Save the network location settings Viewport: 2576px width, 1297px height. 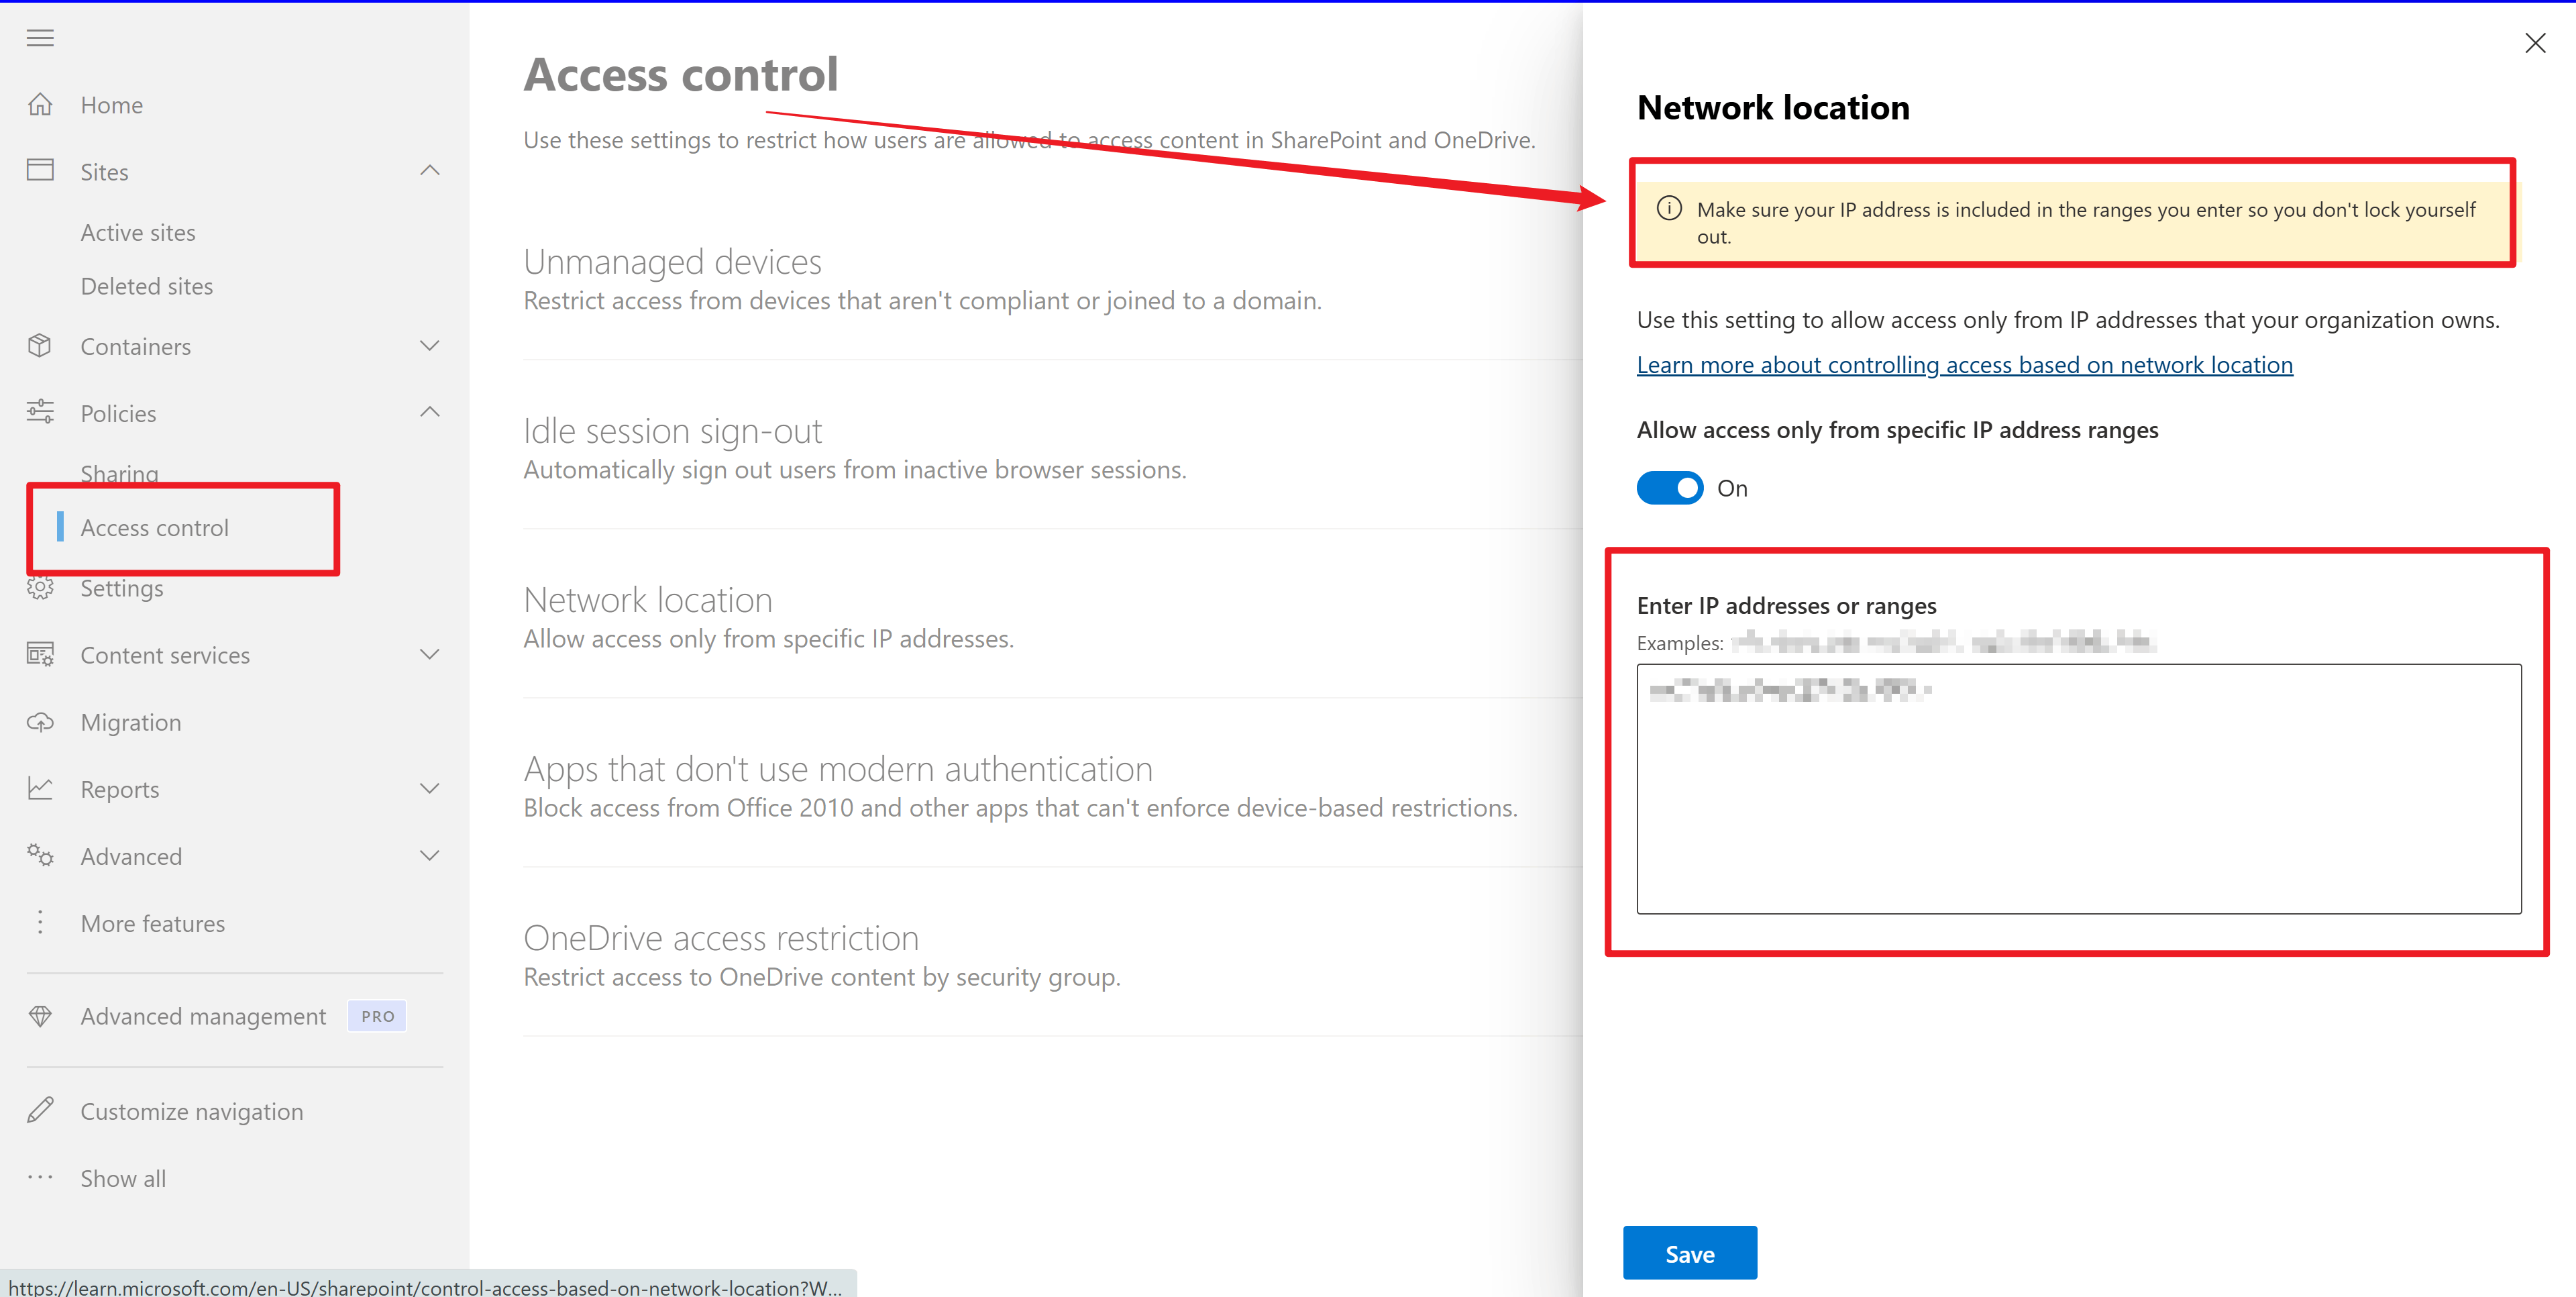tap(1690, 1253)
